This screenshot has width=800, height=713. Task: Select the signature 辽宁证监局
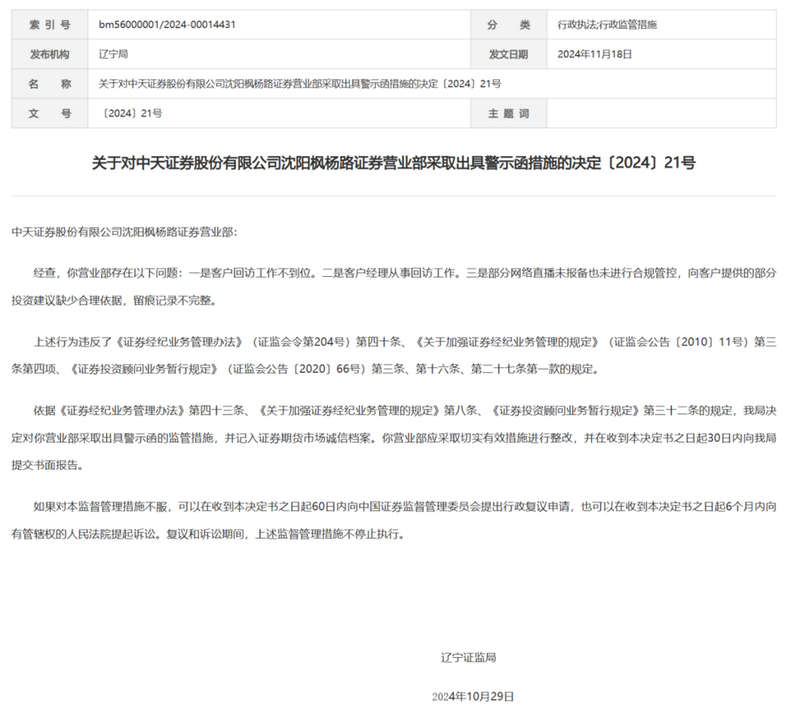pos(468,657)
